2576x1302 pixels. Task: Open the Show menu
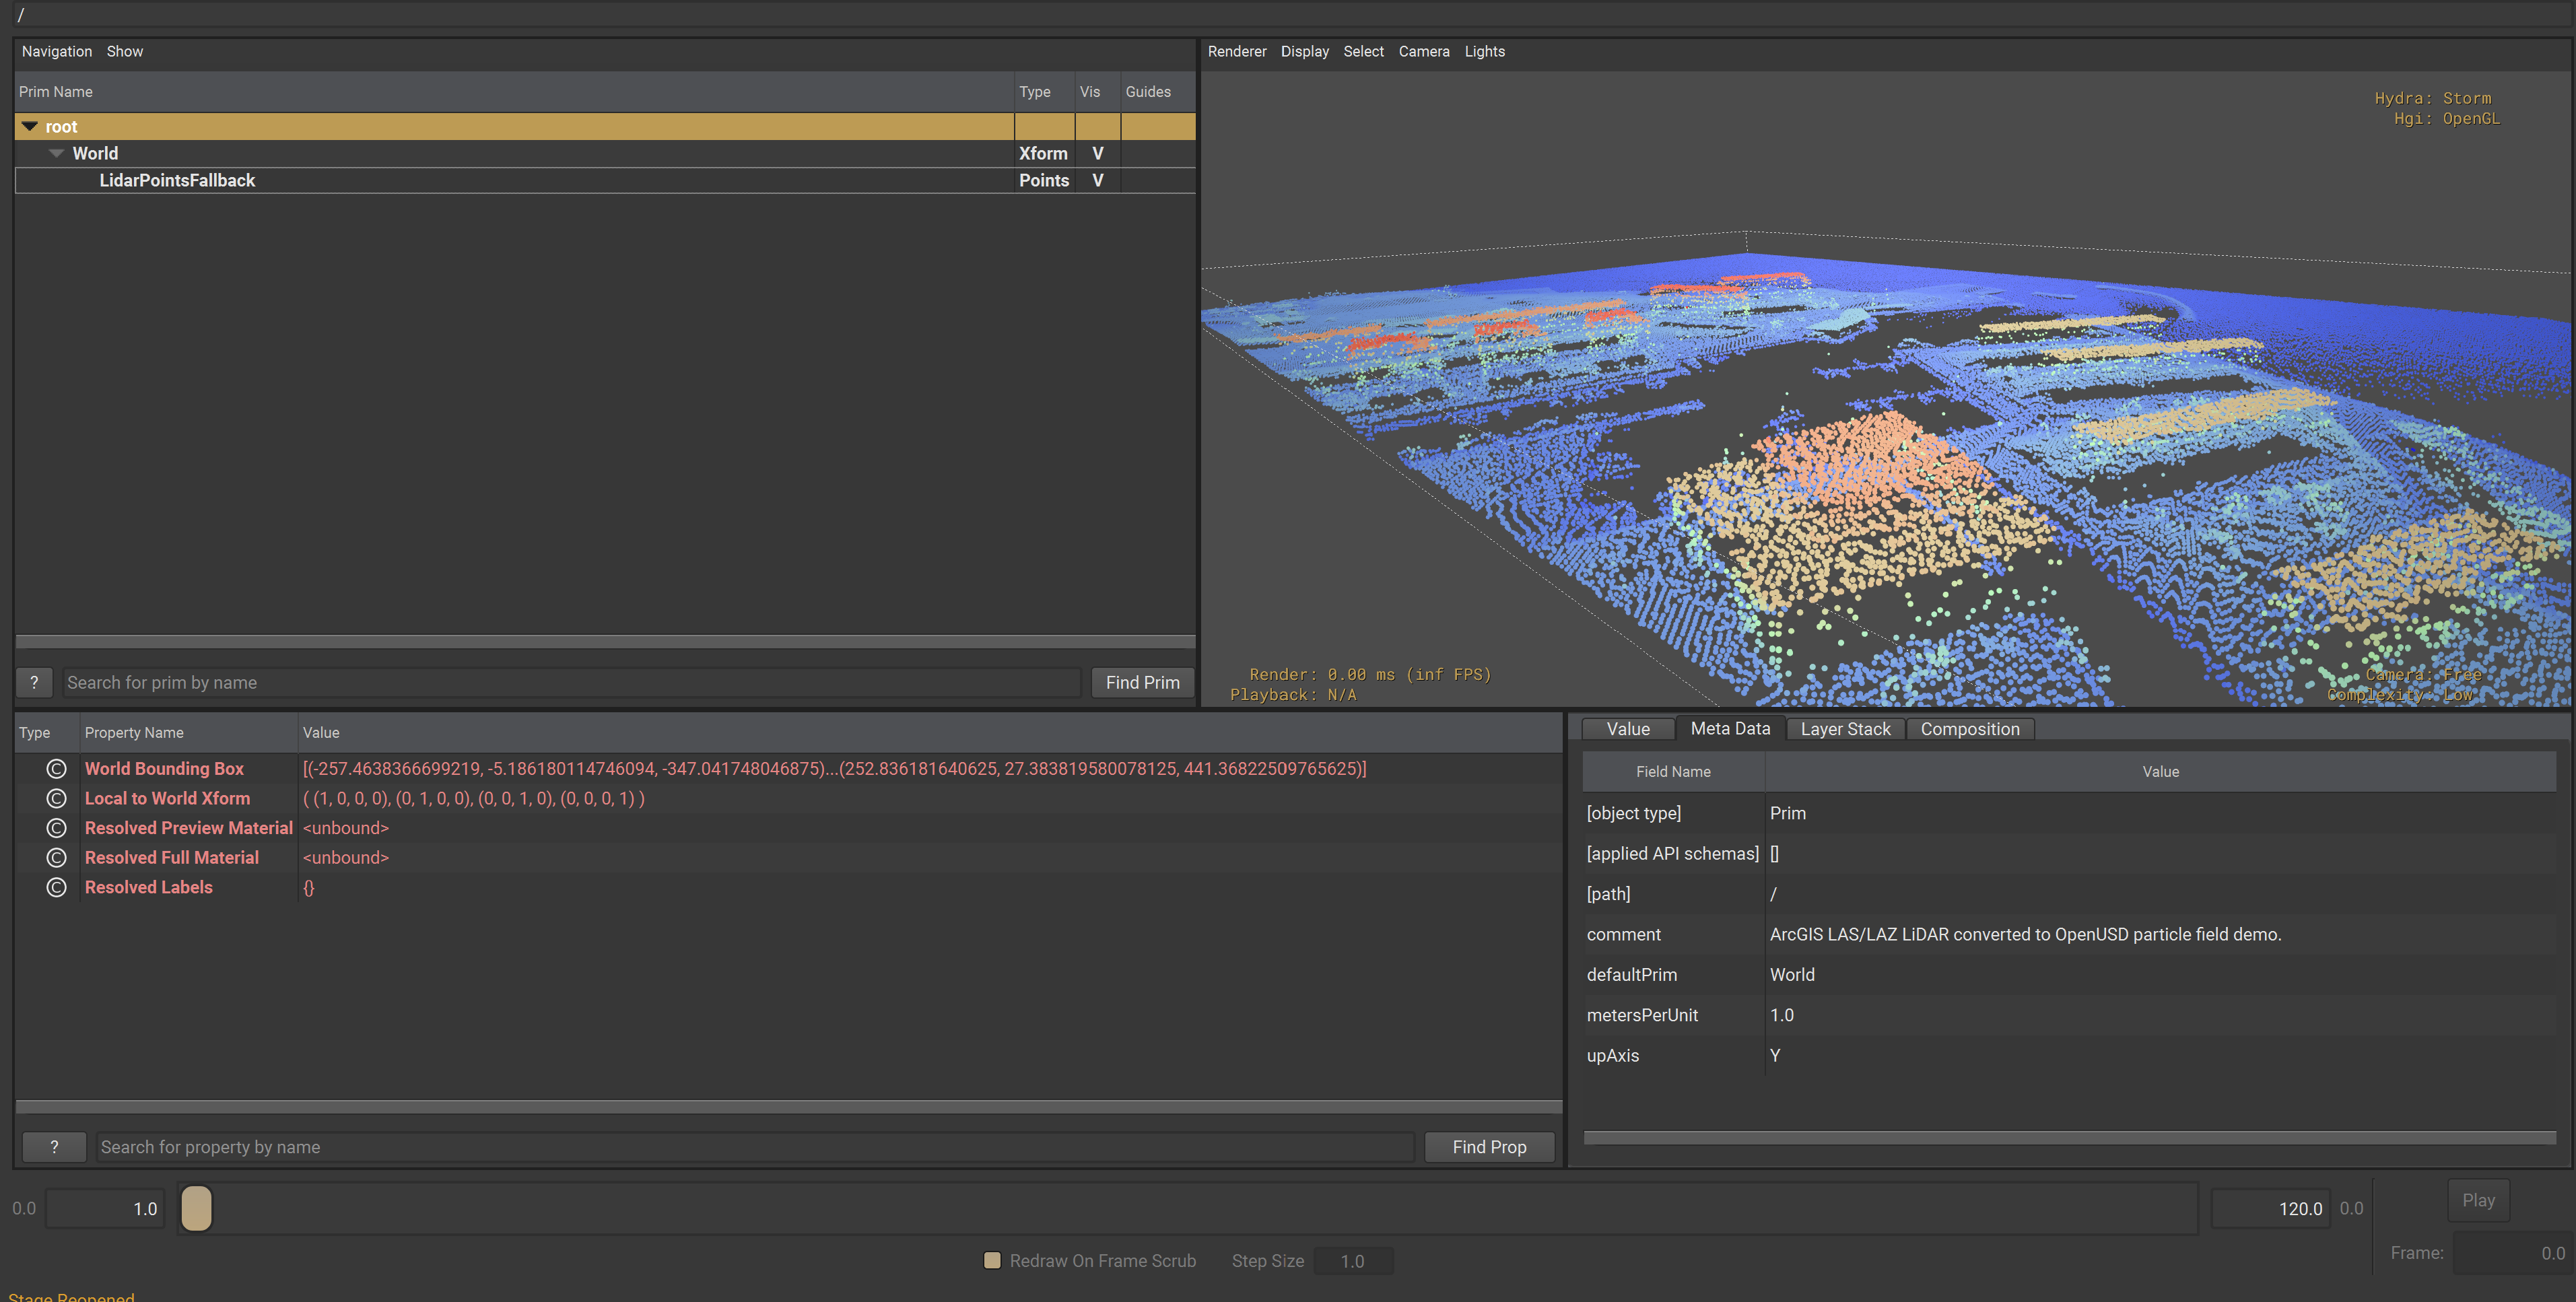125,51
